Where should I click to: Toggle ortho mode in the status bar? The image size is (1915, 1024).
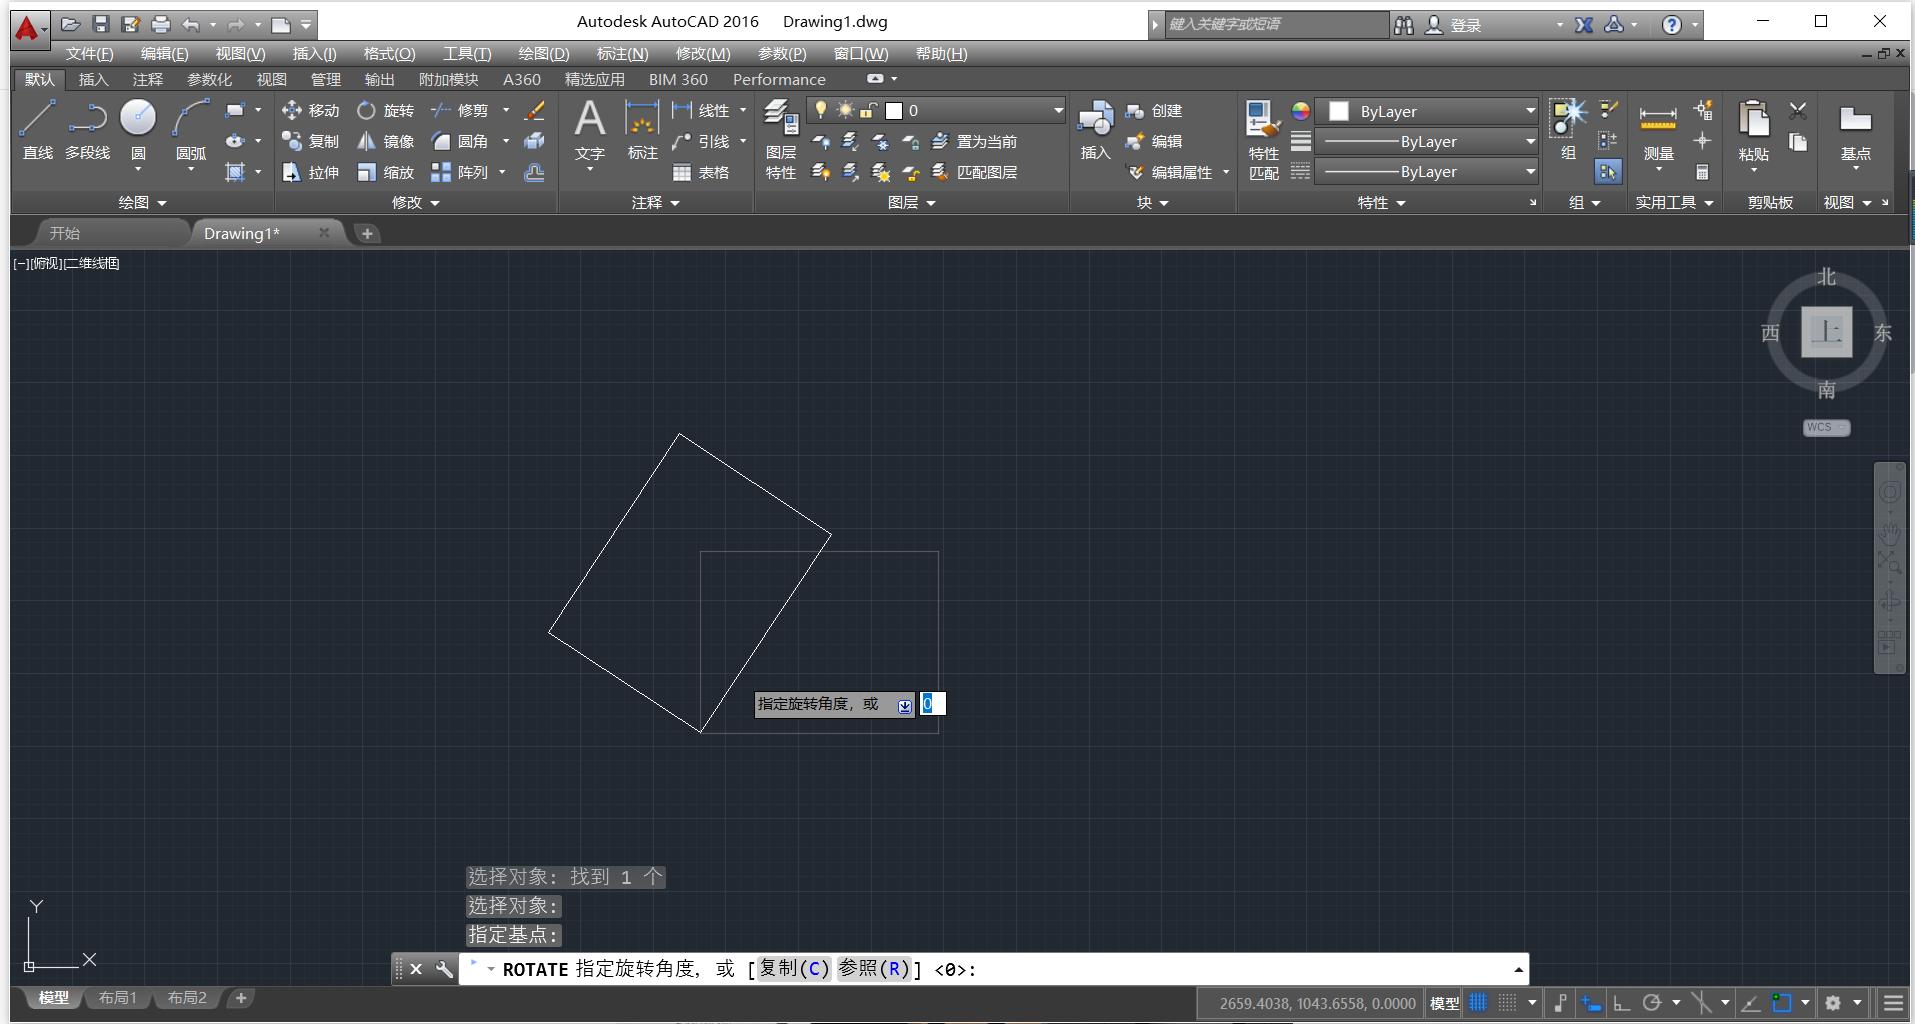1621,1002
